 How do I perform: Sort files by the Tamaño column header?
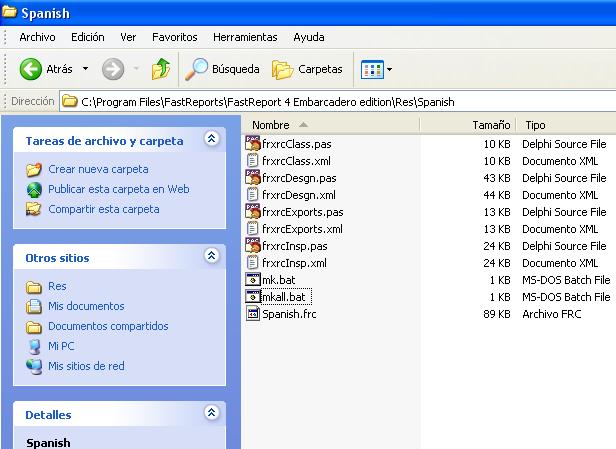click(491, 125)
